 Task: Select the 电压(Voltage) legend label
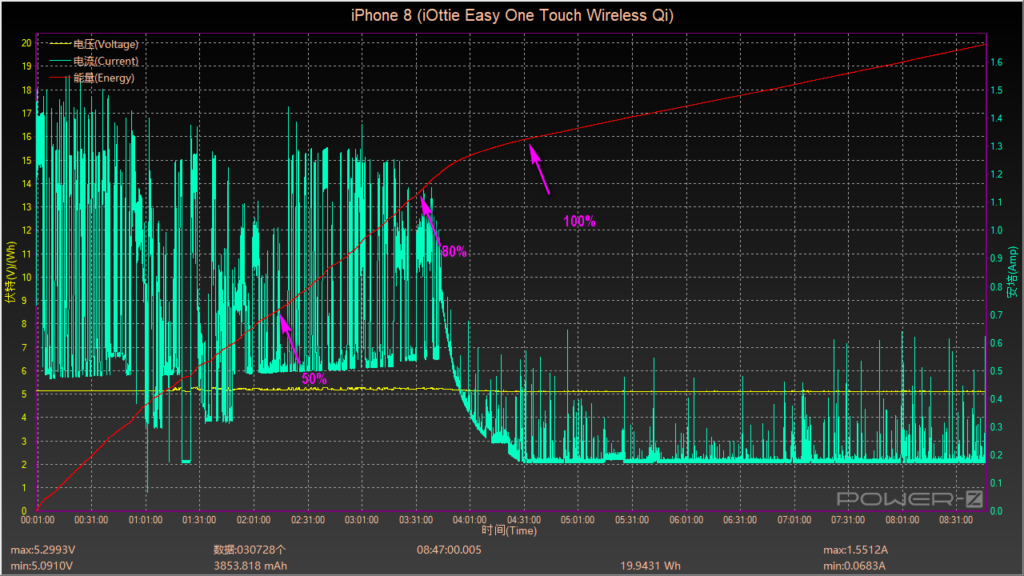coord(106,44)
